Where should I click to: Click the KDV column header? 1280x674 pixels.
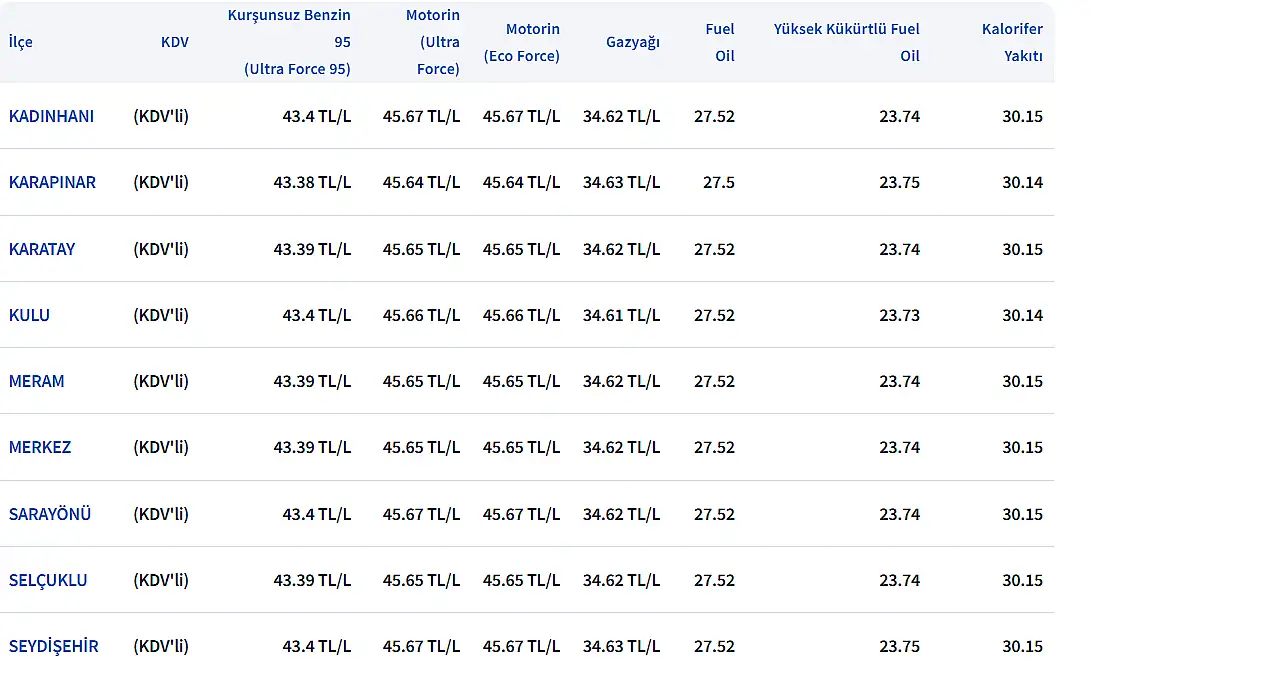pyautogui.click(x=174, y=42)
